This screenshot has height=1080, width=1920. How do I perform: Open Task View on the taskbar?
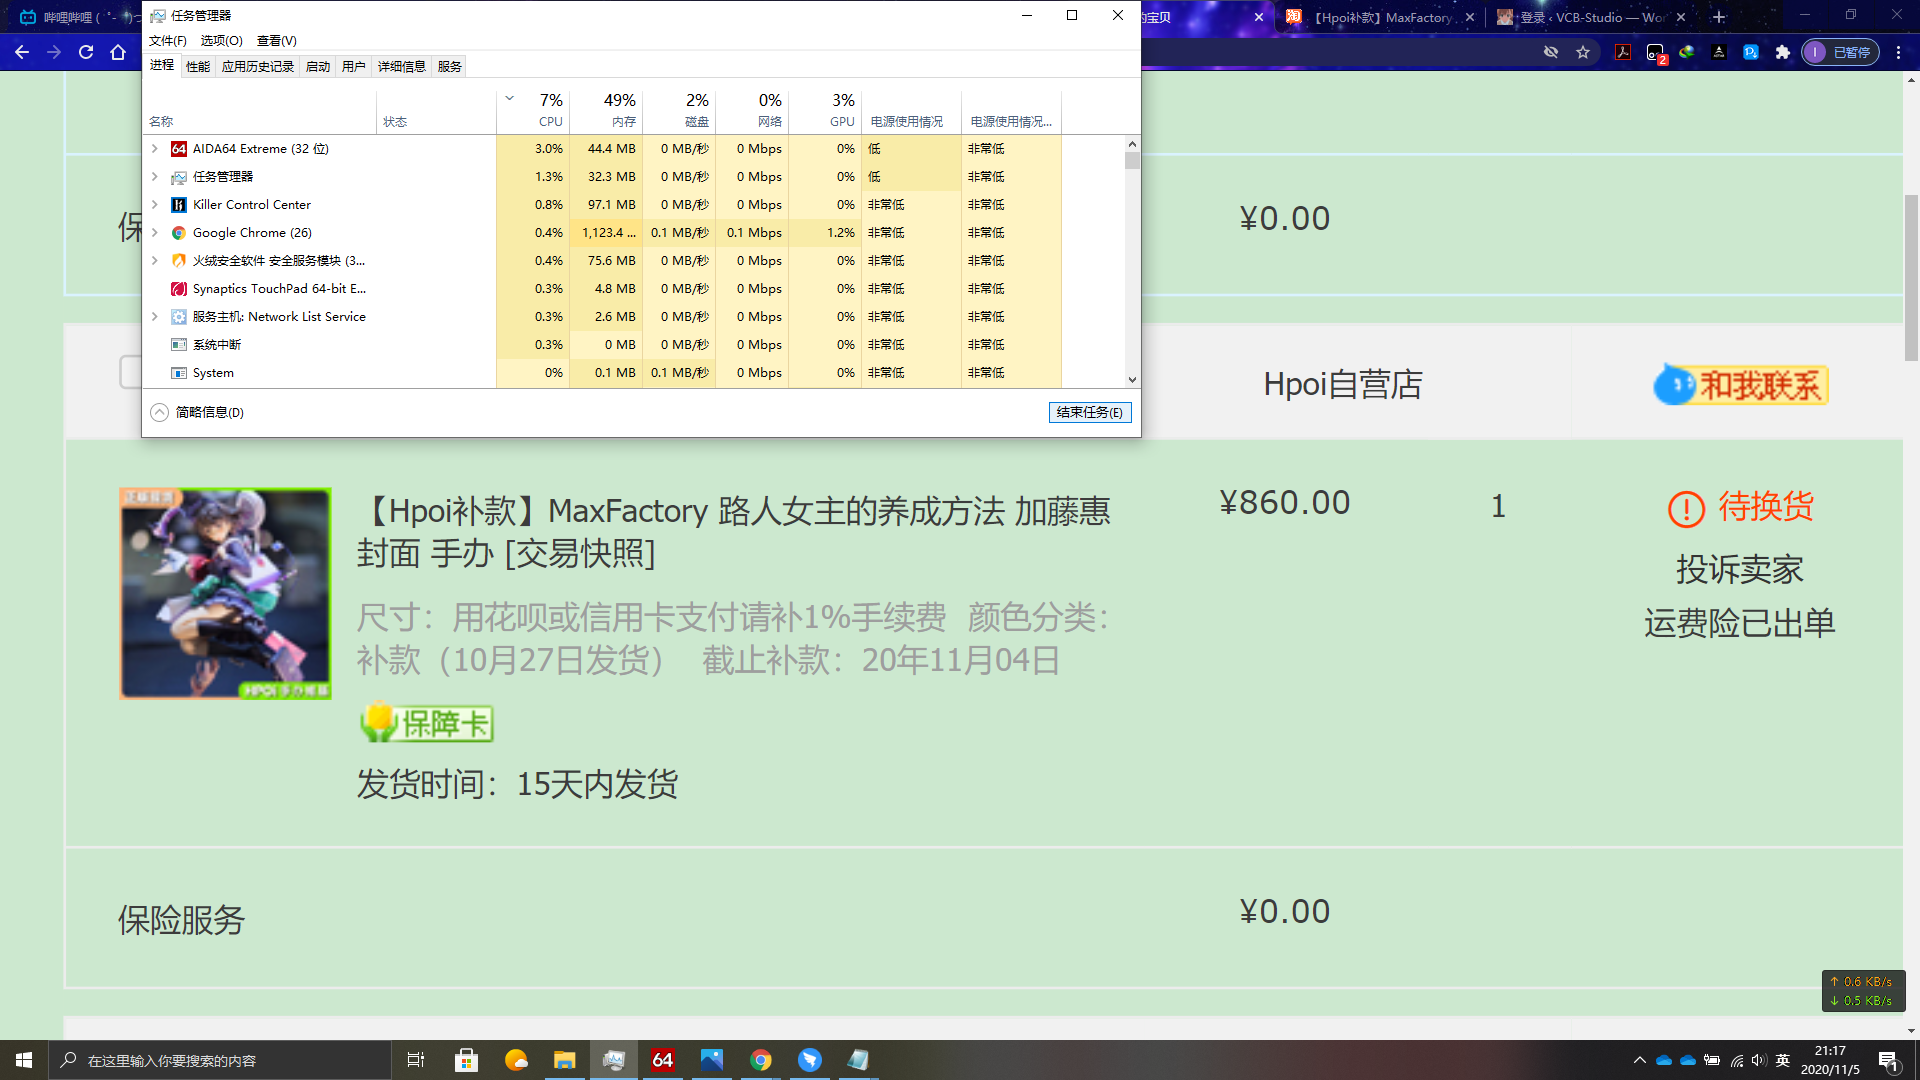click(x=416, y=1060)
